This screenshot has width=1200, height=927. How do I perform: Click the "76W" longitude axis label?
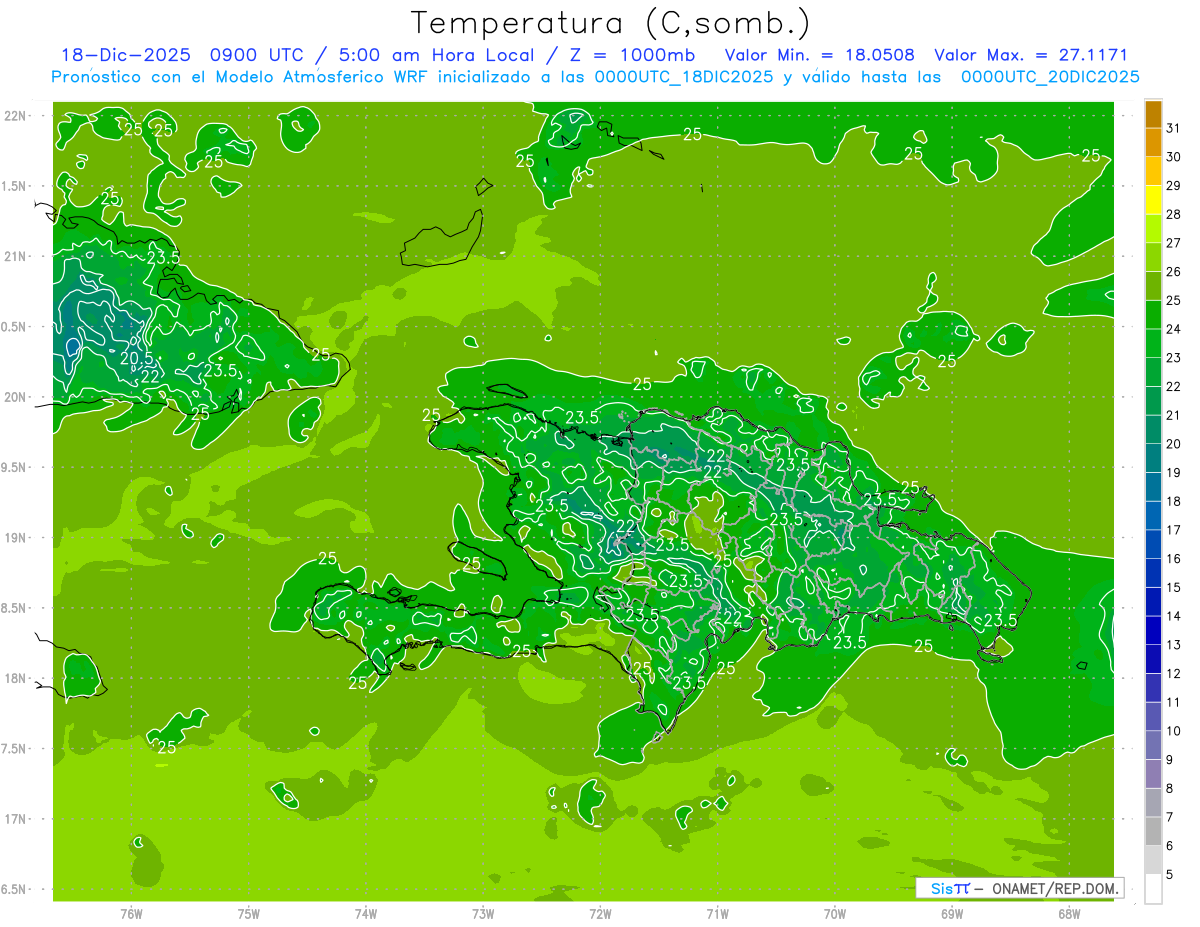tap(131, 913)
